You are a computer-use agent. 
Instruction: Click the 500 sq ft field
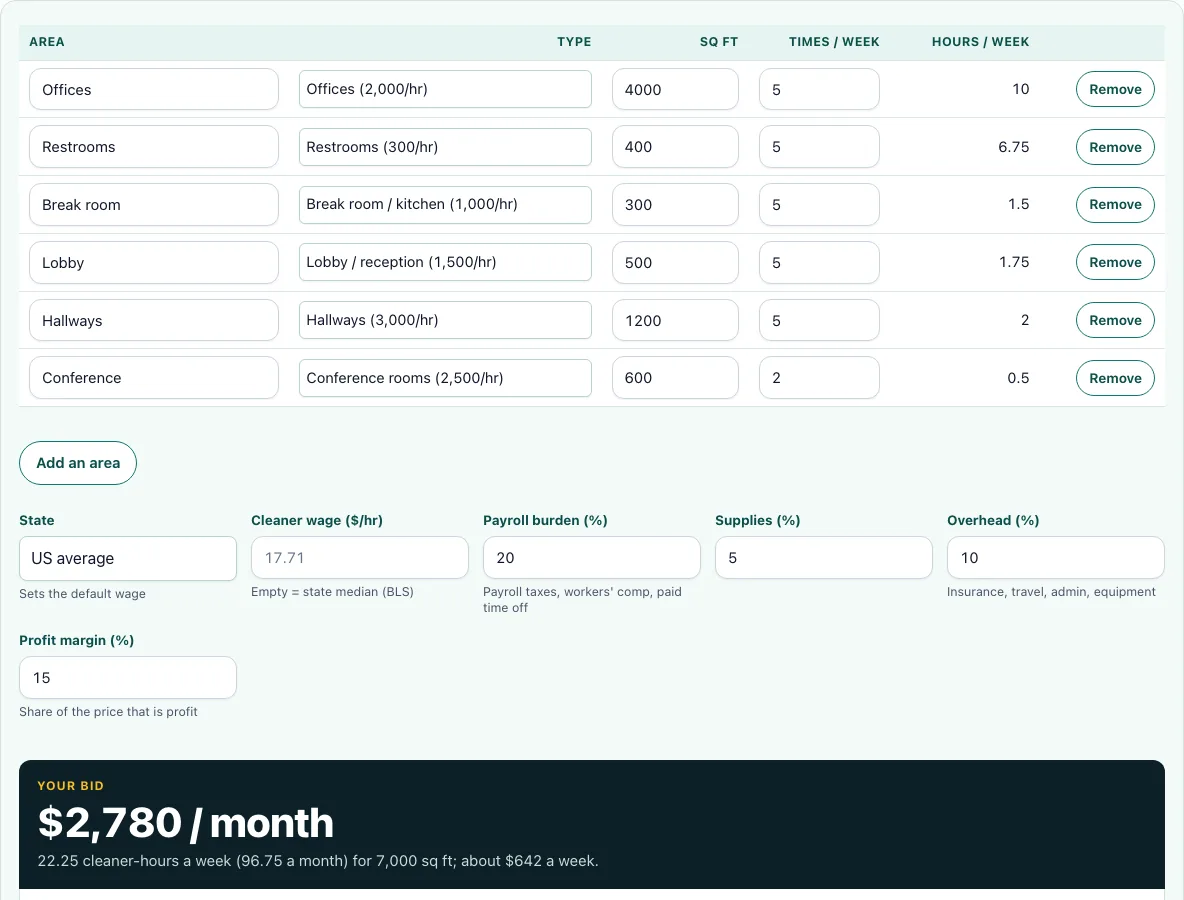pos(675,262)
